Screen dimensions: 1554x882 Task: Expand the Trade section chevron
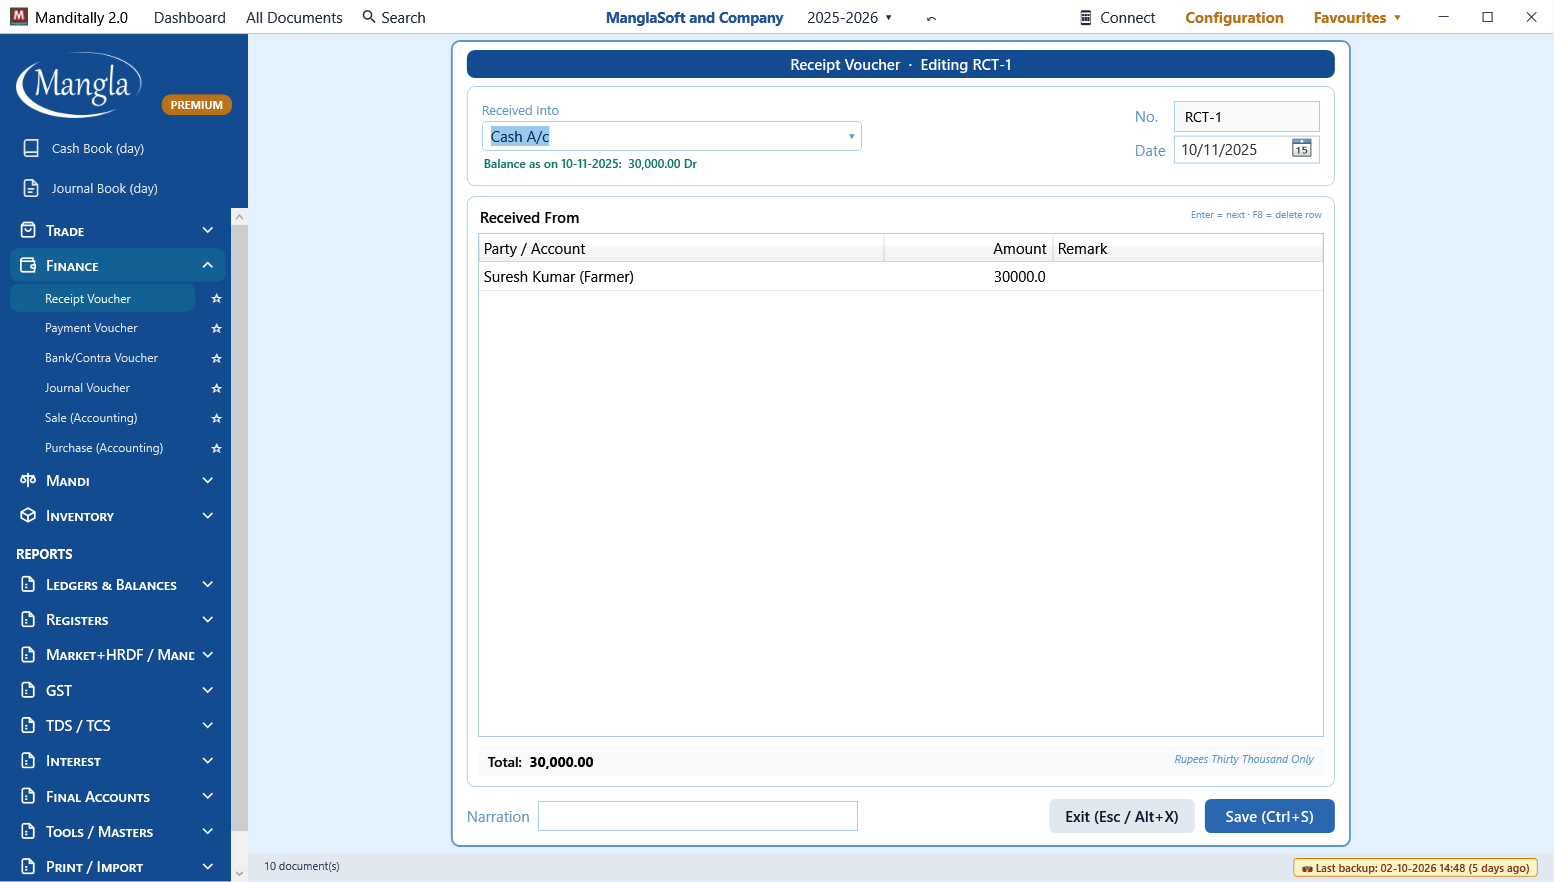coord(208,230)
